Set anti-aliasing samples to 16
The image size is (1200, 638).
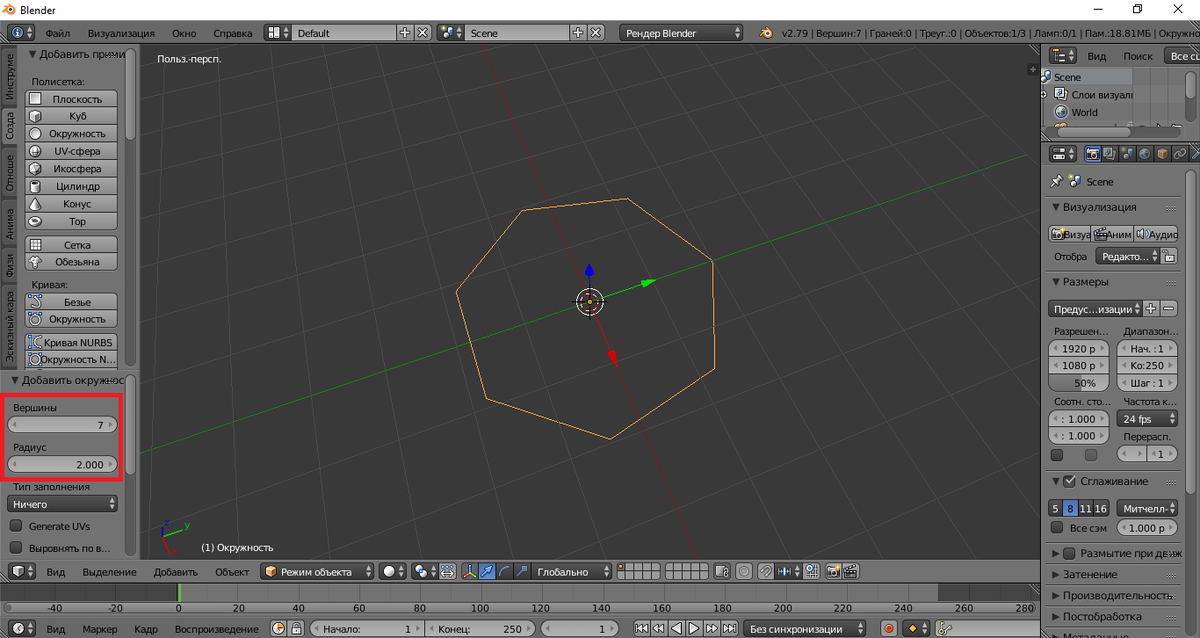click(x=1101, y=509)
